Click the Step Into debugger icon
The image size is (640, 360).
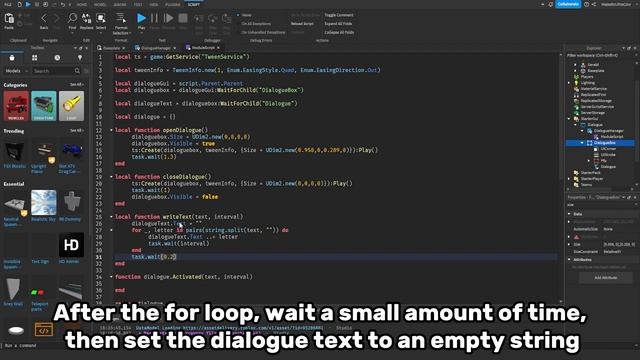coord(199,19)
